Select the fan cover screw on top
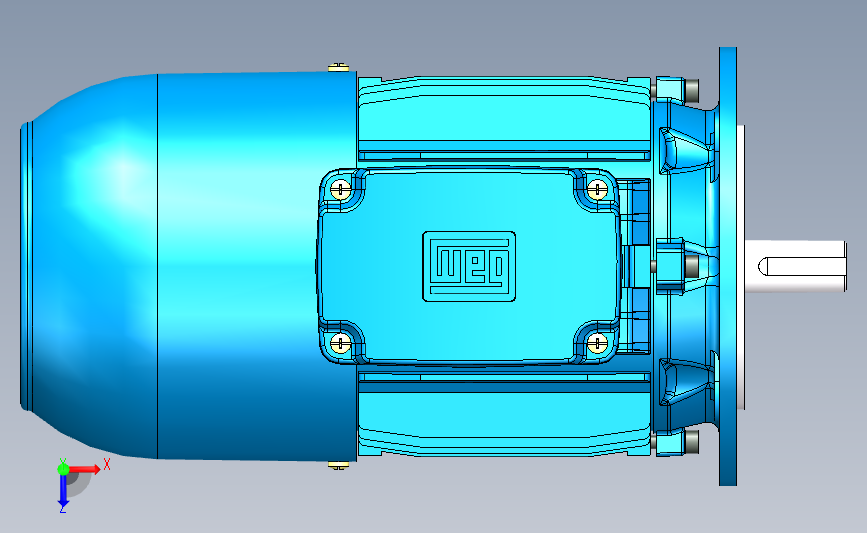Viewport: 867px width, 533px height. [x=338, y=67]
